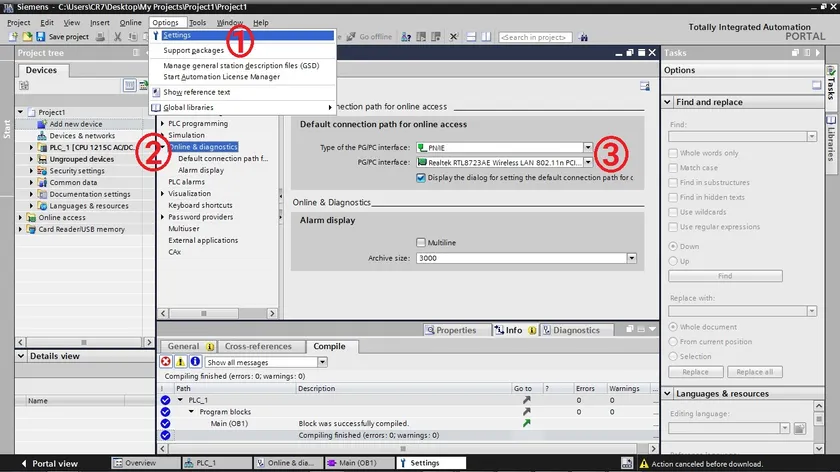This screenshot has width=840, height=472.
Task: Click Support packages menu entry
Action: coord(193,50)
